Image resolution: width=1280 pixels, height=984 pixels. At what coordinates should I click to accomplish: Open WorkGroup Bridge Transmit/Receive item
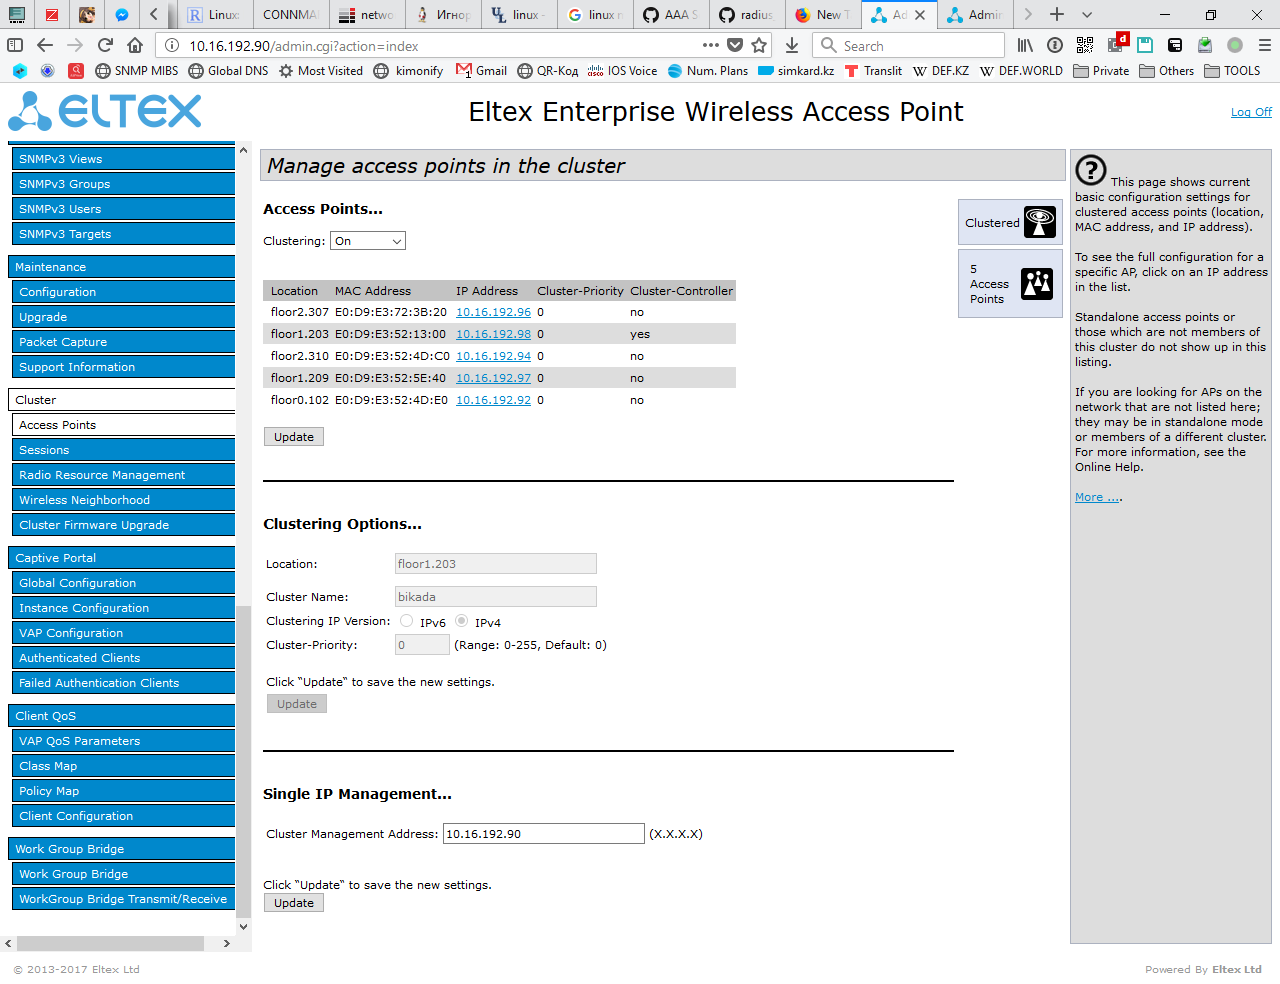pos(124,899)
